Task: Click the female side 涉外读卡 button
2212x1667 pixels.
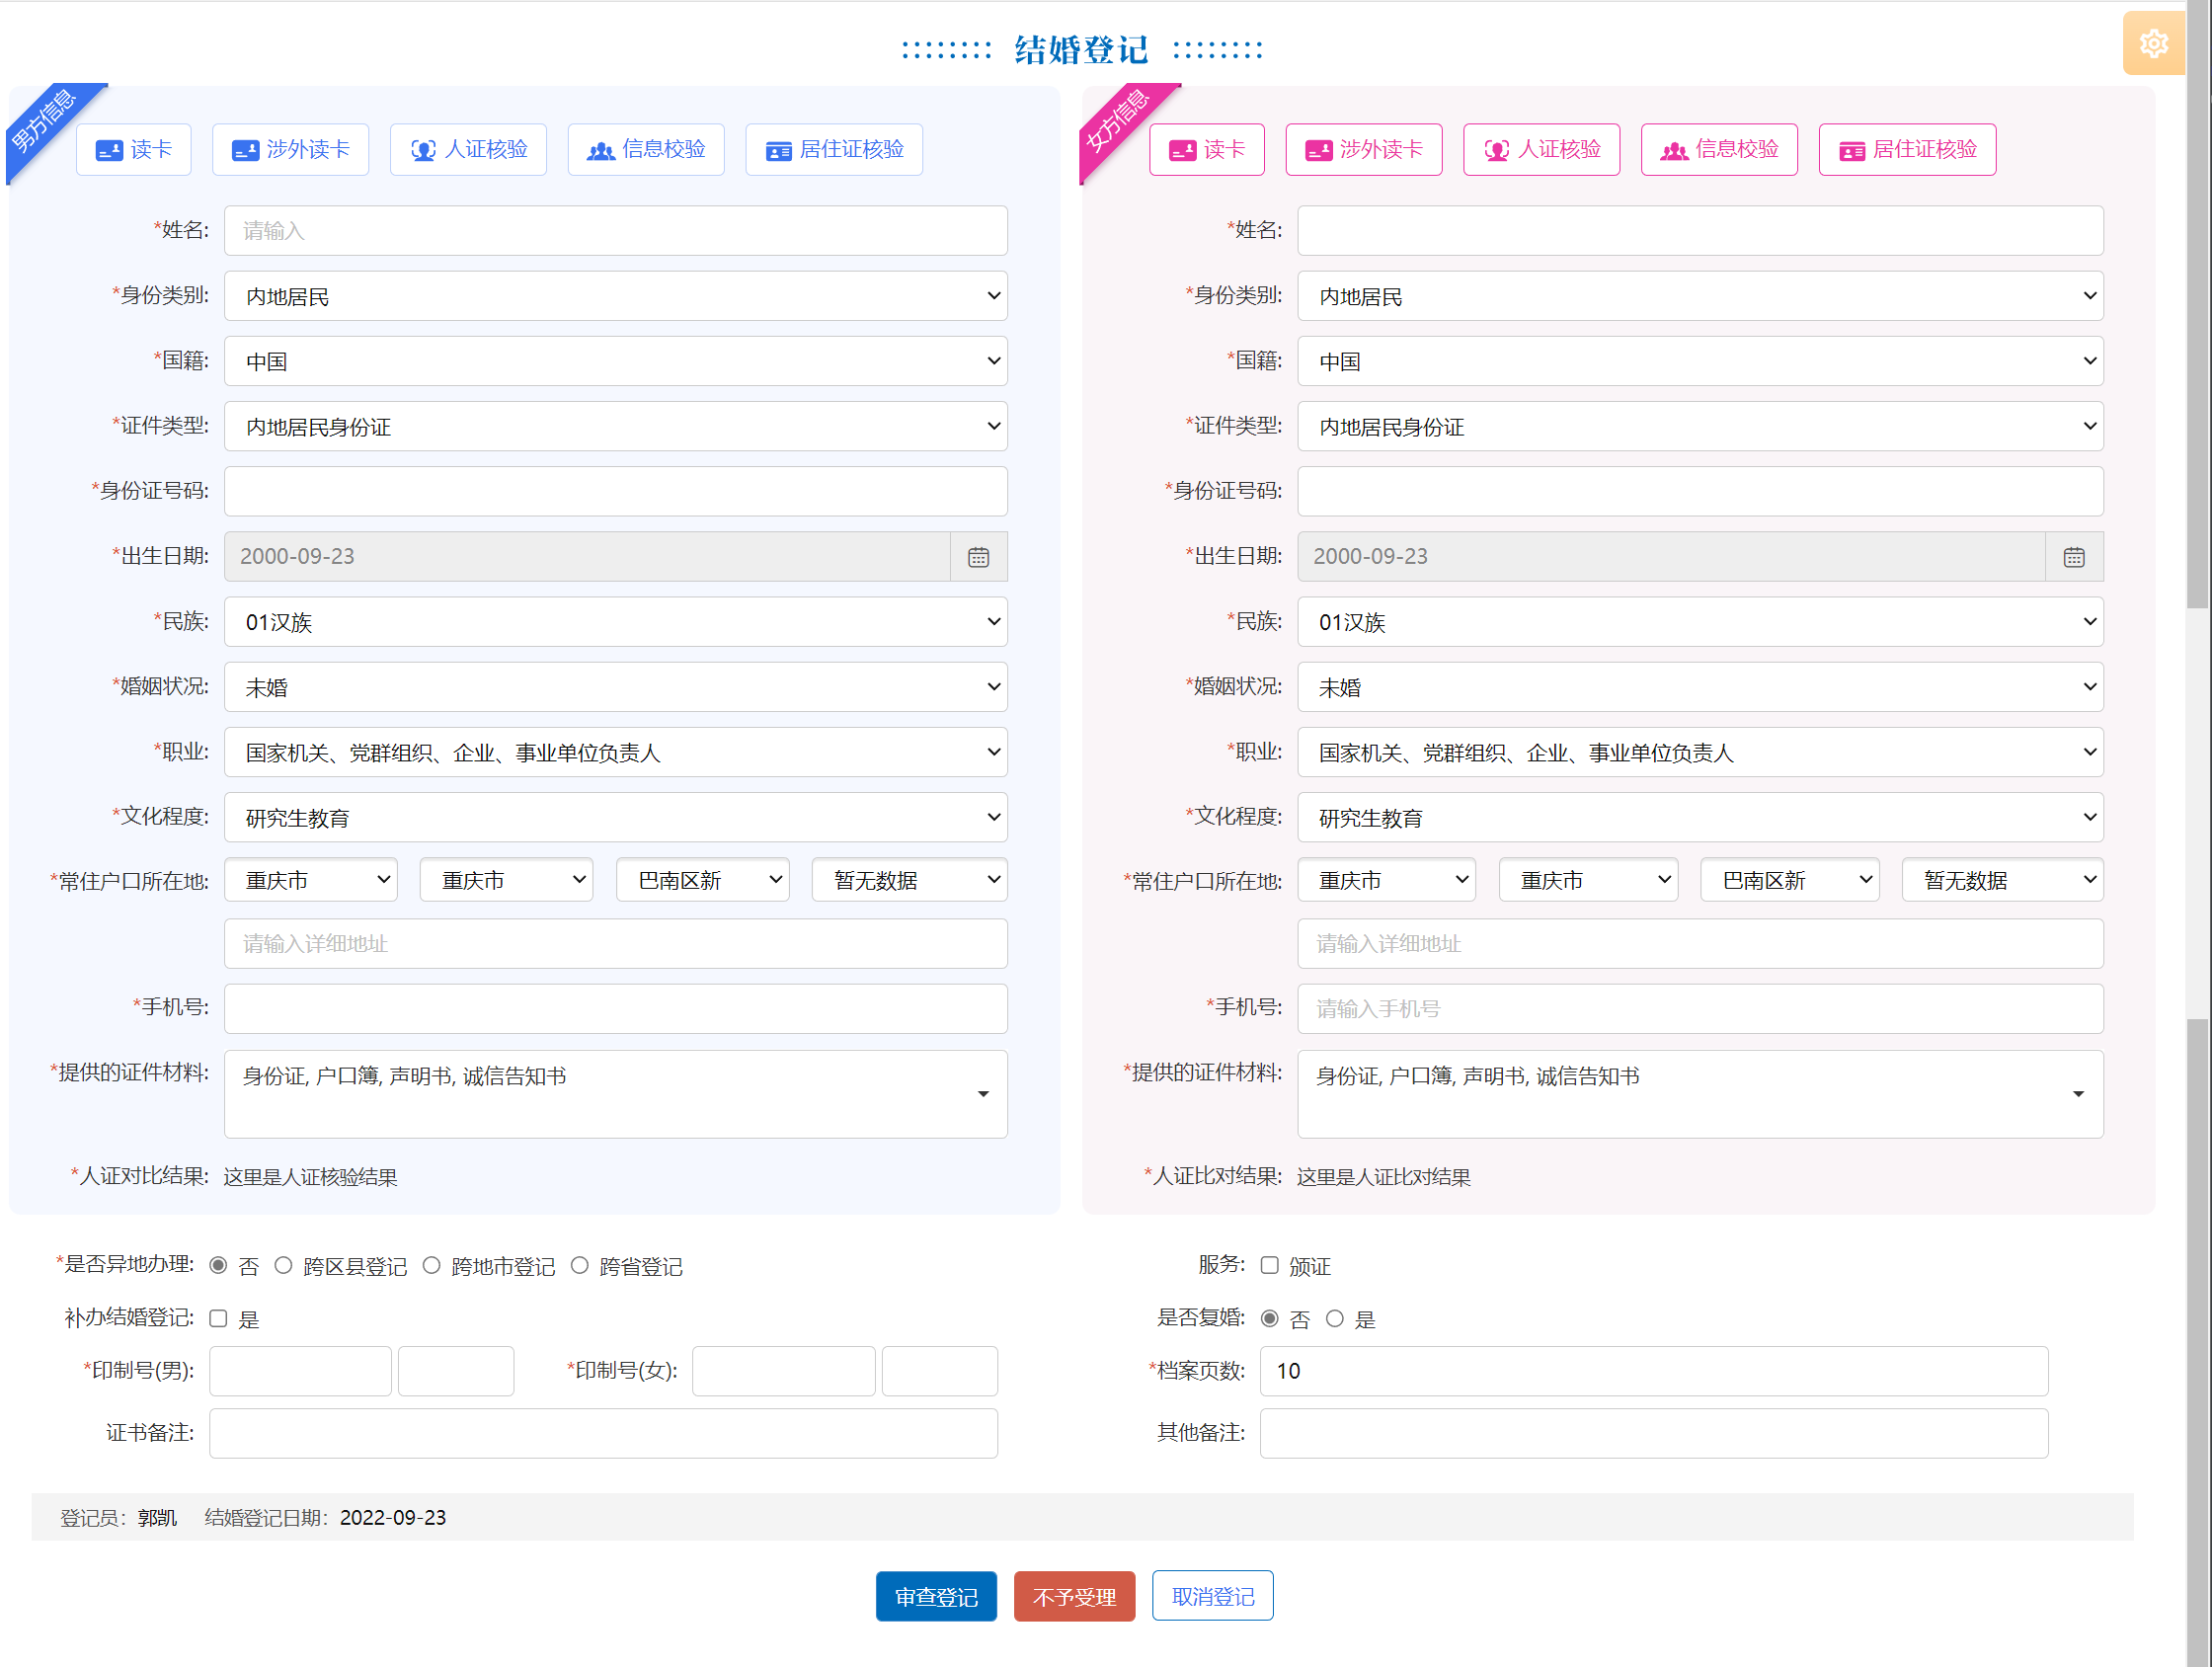Action: tap(1364, 150)
